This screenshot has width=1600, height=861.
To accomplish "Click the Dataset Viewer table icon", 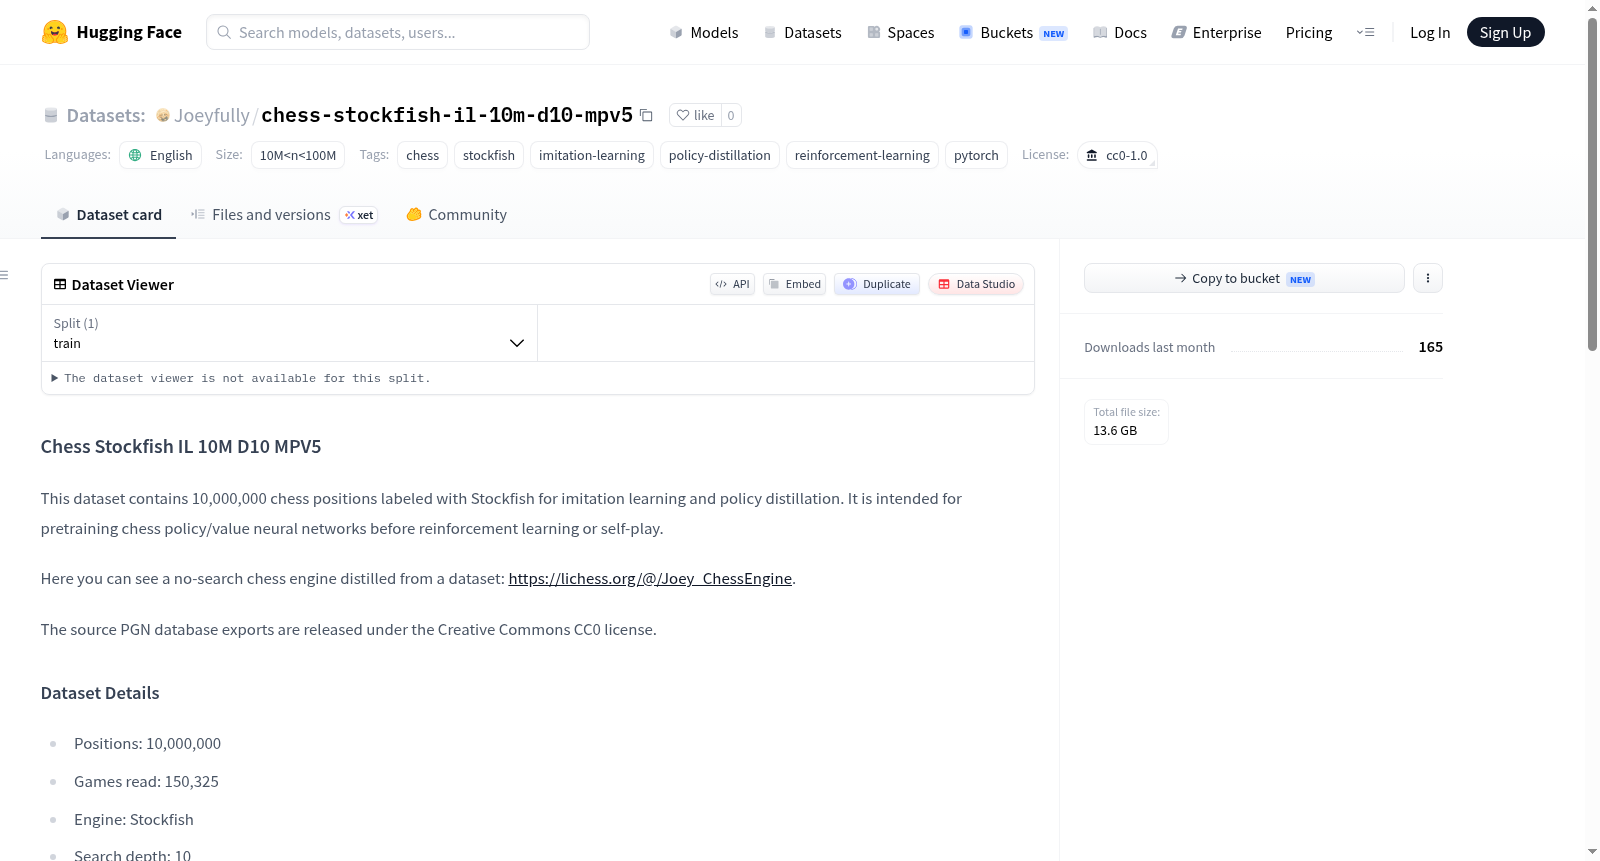I will pos(60,284).
